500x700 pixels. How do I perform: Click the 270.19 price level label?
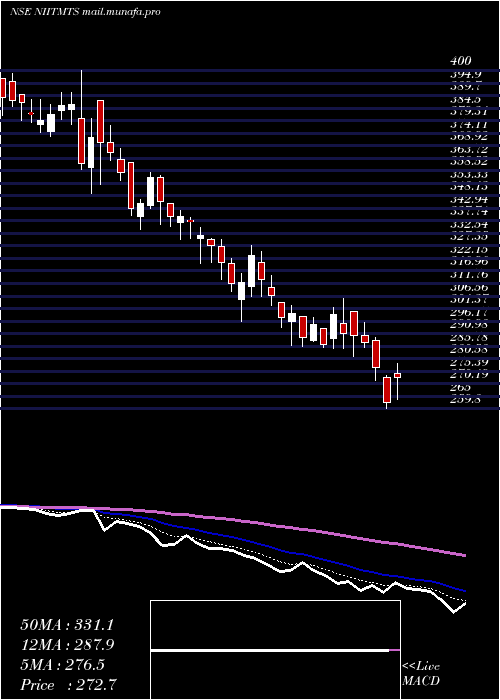click(468, 374)
